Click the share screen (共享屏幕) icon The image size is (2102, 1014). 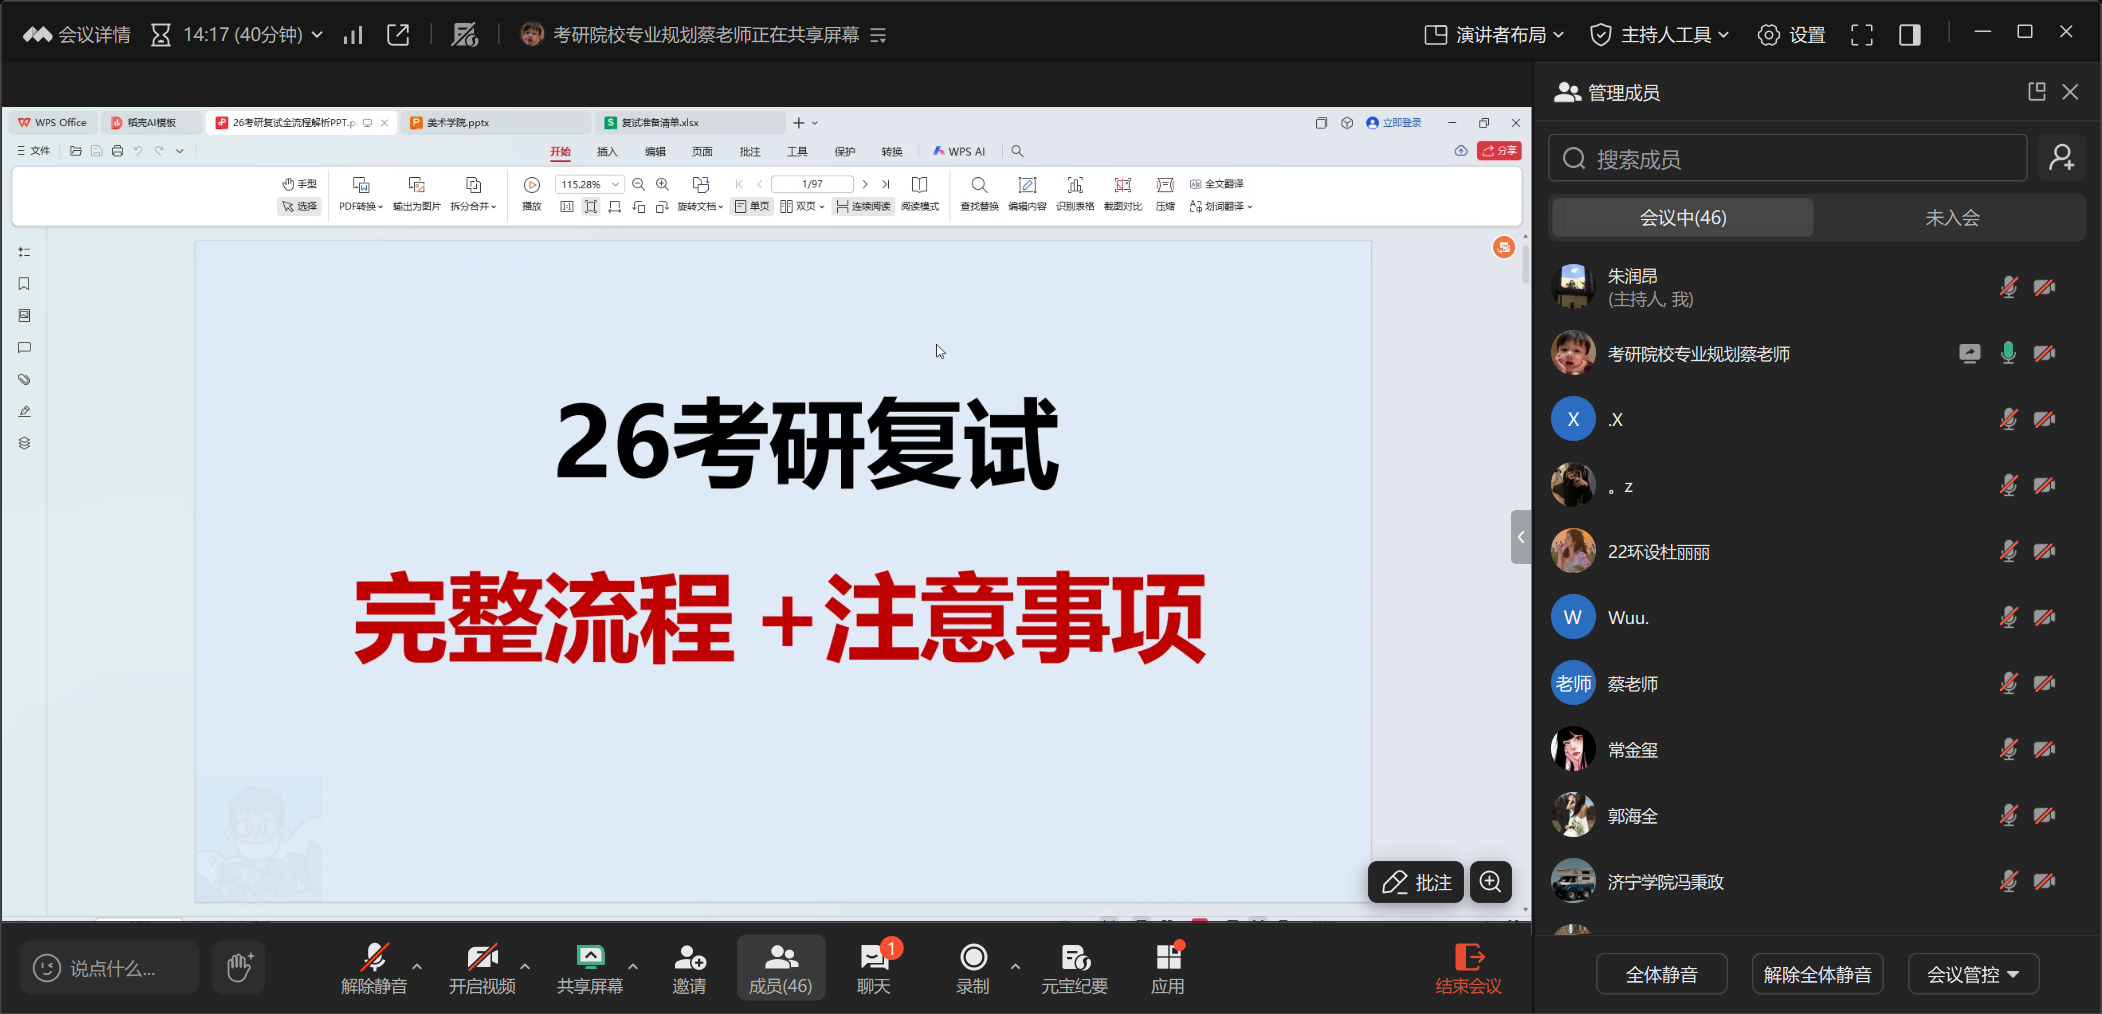point(590,967)
